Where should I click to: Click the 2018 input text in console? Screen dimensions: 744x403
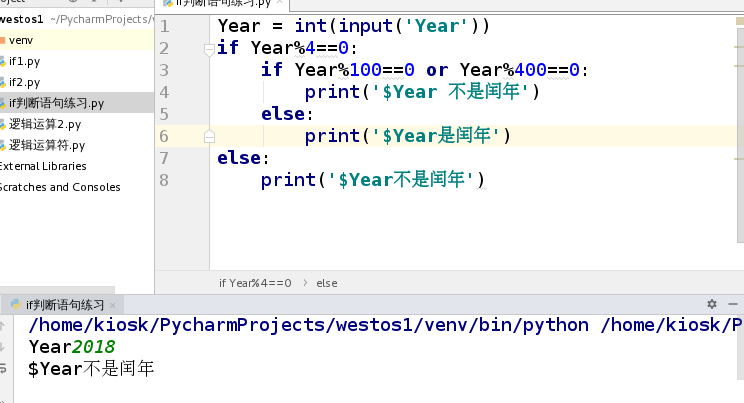point(93,347)
